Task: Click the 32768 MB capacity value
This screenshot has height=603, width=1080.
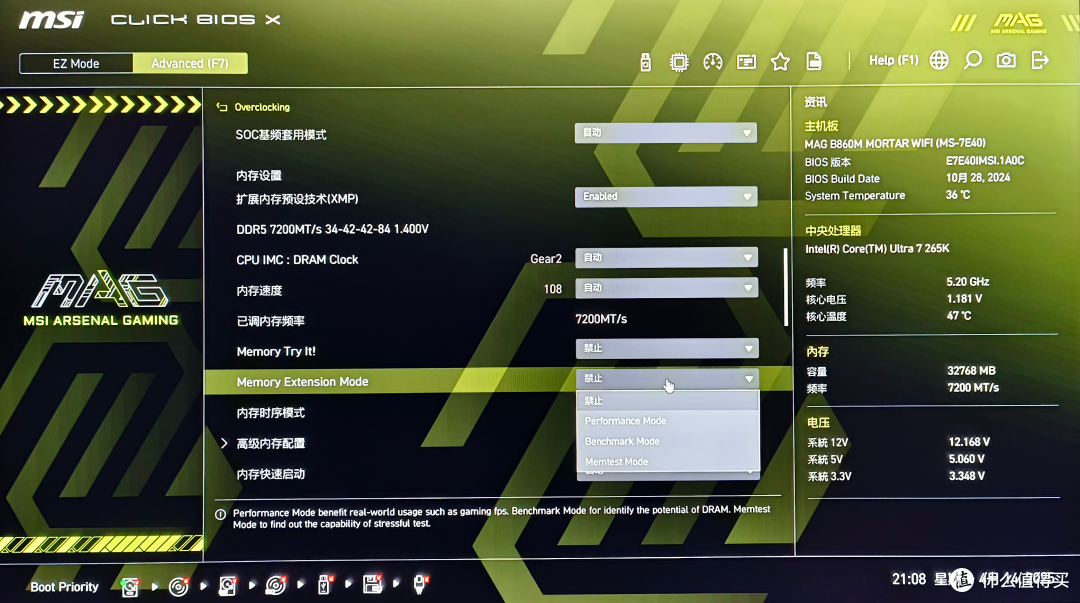Action: coord(971,371)
